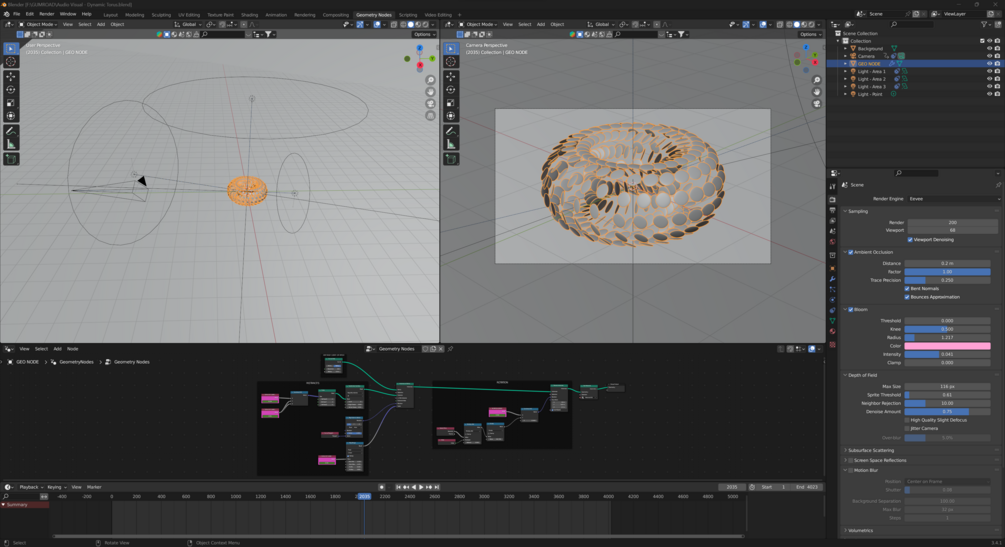The height and width of the screenshot is (547, 1005).
Task: Hide the Camera object in outliner
Action: (989, 56)
